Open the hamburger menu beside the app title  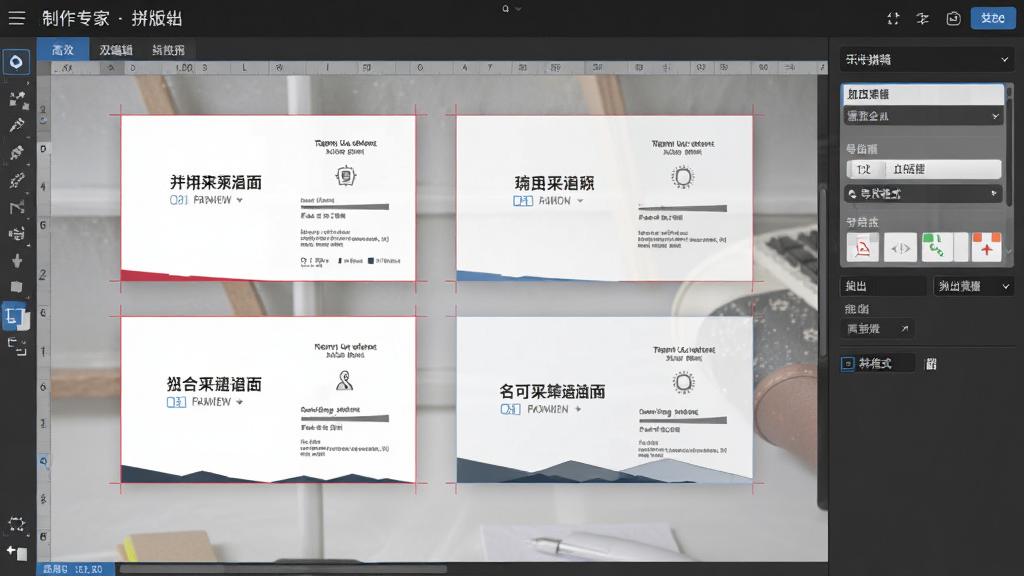17,18
